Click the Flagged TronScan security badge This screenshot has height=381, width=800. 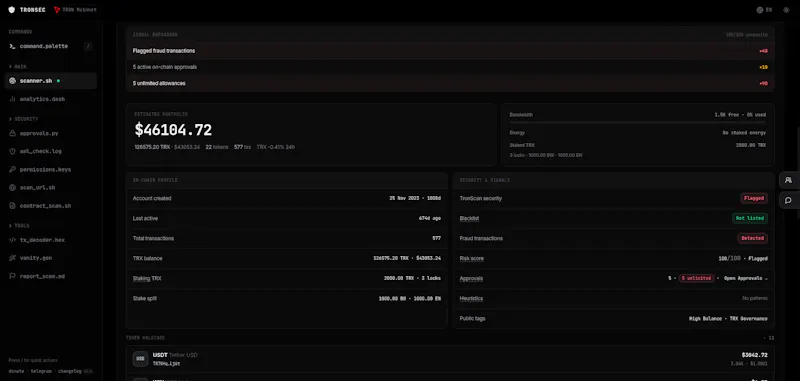coord(754,198)
